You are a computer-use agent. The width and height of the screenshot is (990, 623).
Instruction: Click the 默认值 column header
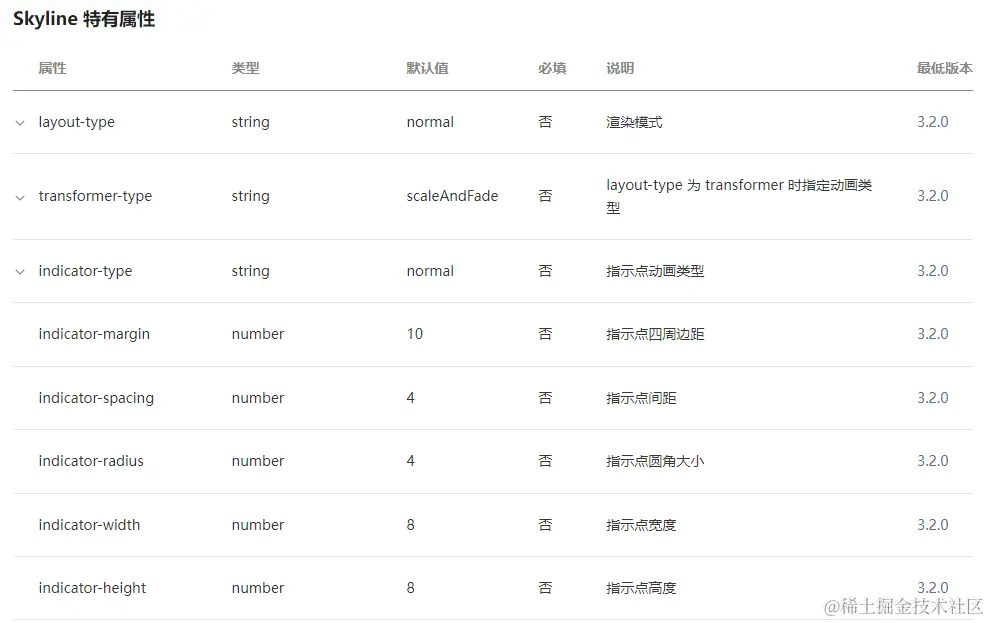(x=427, y=68)
